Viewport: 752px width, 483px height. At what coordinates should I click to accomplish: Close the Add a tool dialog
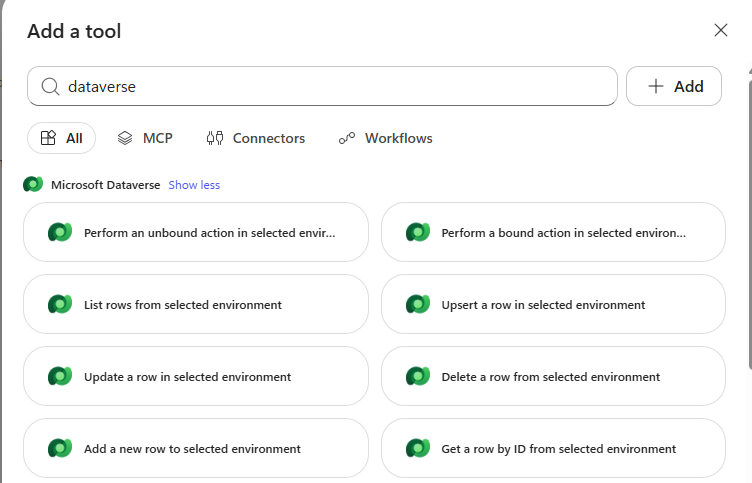[720, 30]
